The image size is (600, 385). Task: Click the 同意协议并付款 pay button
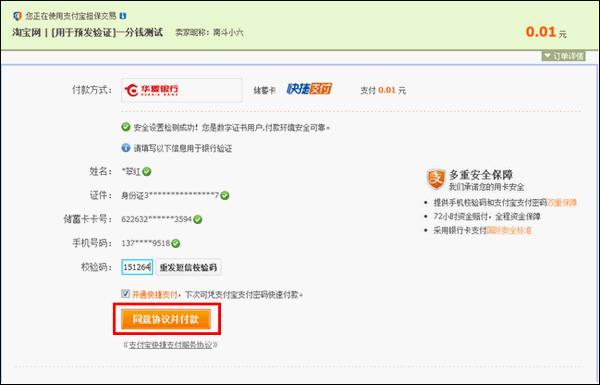pos(166,319)
